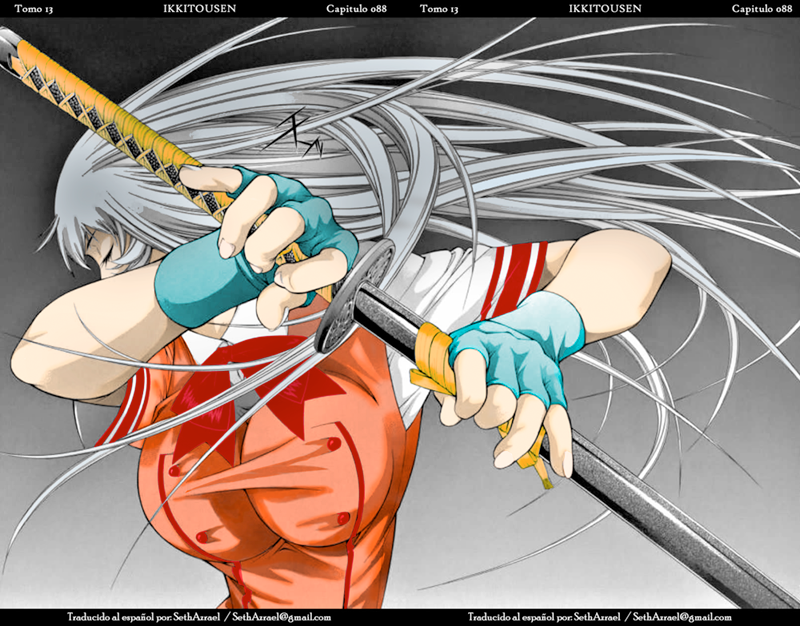Click "Capitulo 088" on the left page header
The image size is (800, 626).
tap(356, 9)
